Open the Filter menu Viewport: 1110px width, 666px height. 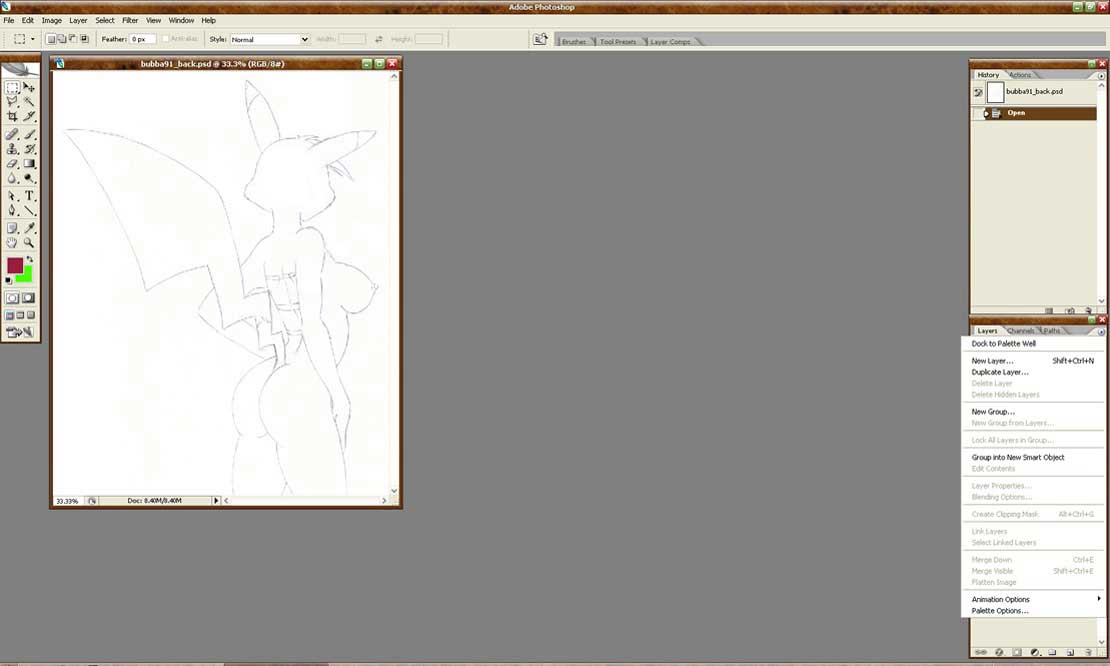click(130, 20)
